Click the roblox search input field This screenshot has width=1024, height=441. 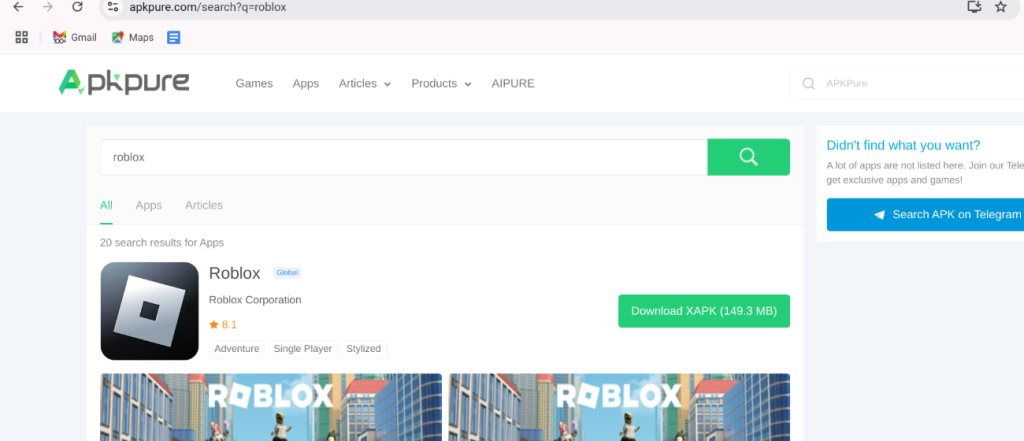[x=403, y=157]
